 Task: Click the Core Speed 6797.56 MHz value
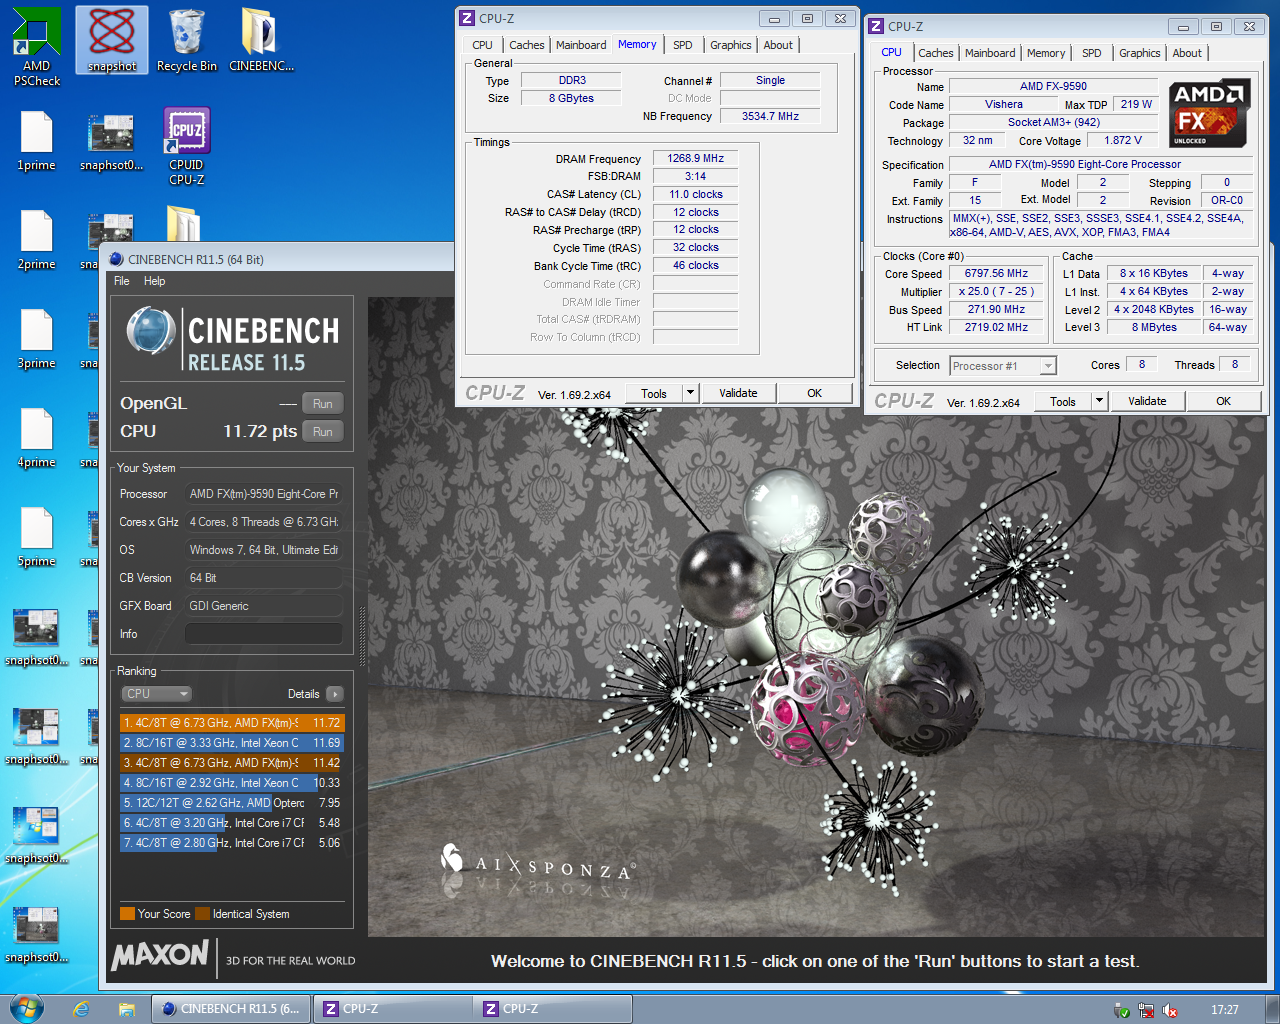(x=996, y=273)
